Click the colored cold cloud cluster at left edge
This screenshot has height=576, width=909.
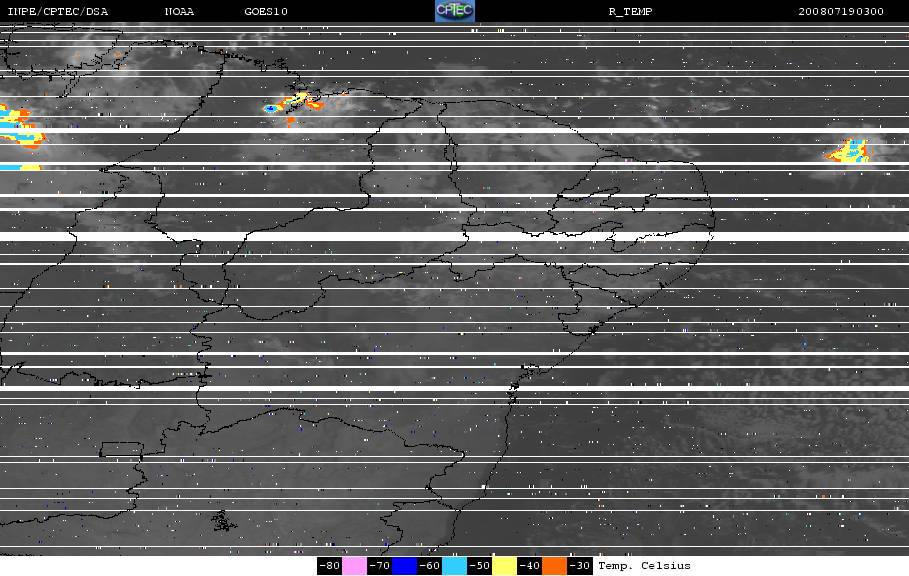click(18, 128)
